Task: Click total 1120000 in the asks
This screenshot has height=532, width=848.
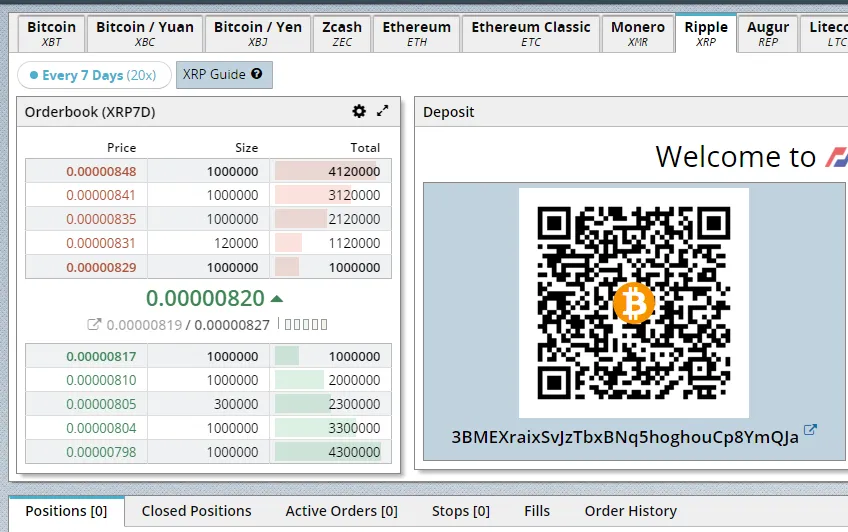Action: pos(354,243)
